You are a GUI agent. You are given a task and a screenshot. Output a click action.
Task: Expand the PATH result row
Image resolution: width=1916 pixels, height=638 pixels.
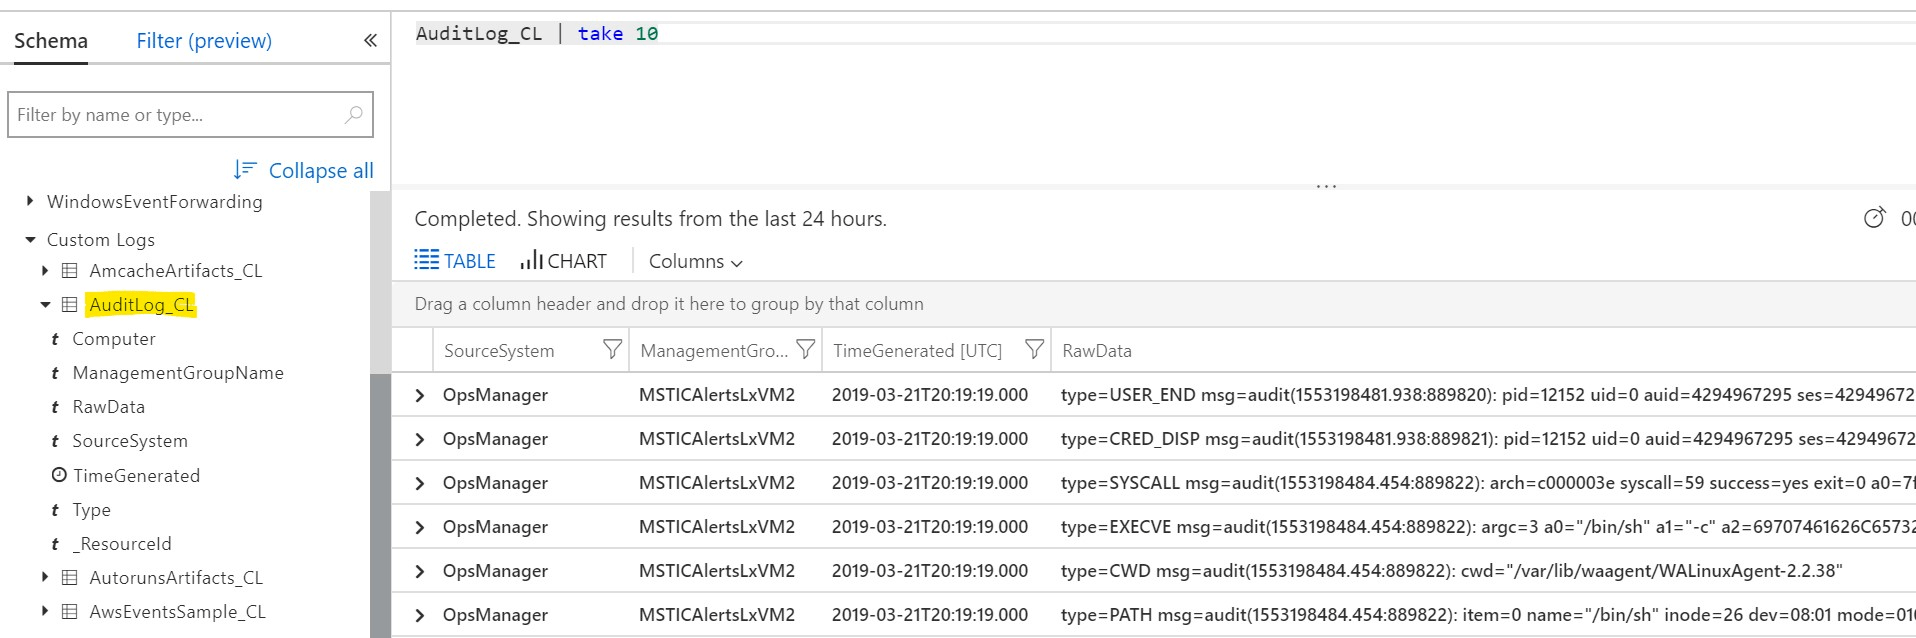pyautogui.click(x=420, y=615)
